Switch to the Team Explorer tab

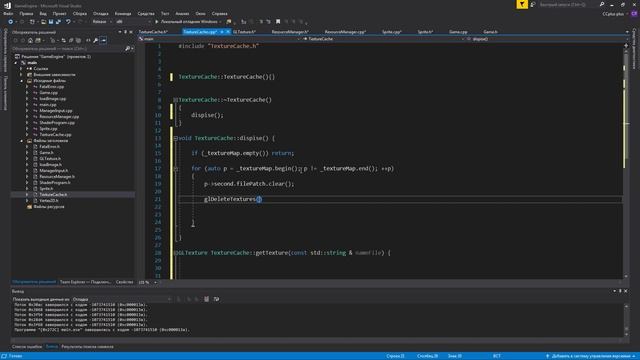click(85, 282)
